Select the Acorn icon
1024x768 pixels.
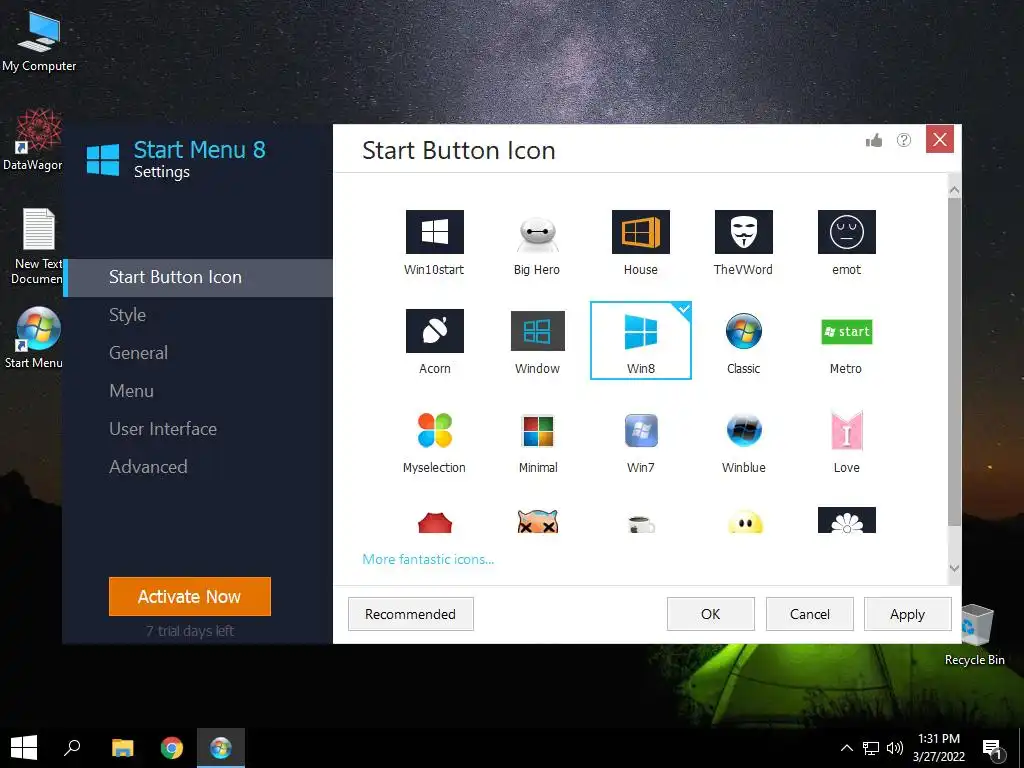point(434,342)
